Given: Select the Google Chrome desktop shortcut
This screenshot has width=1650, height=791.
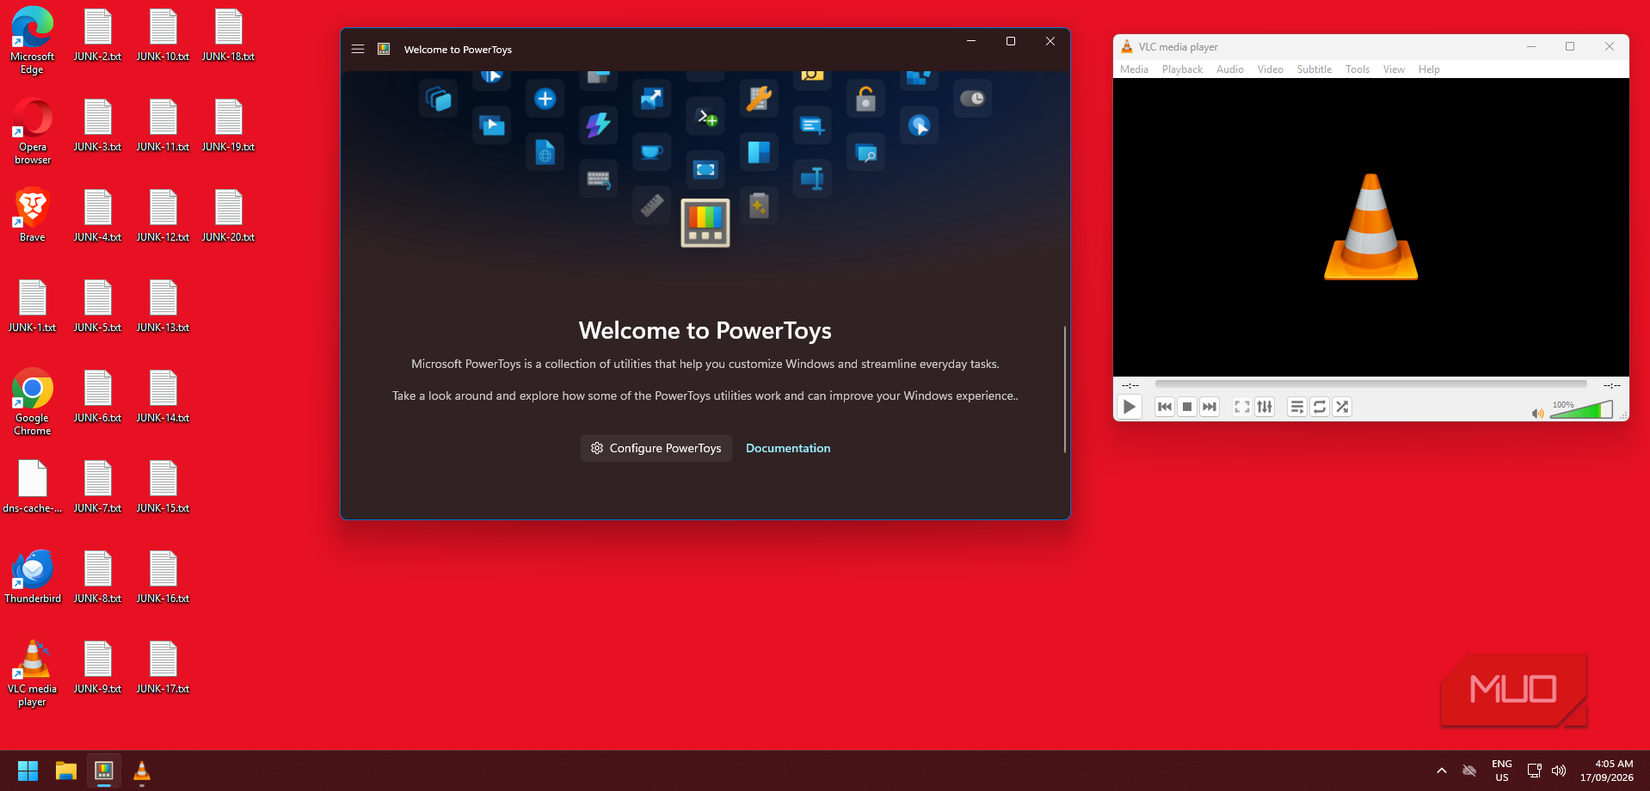Looking at the screenshot, I should [32, 402].
